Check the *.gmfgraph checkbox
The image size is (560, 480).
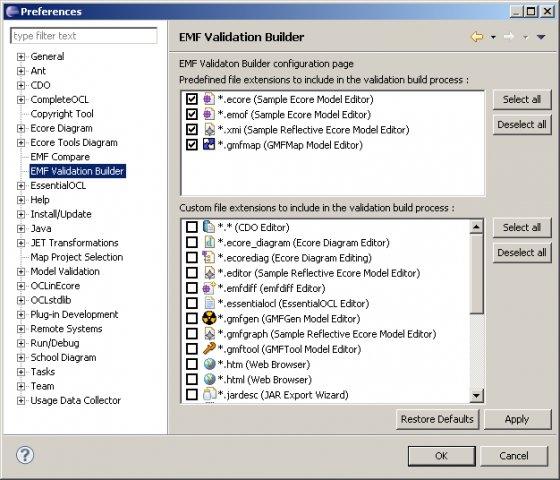[x=192, y=334]
